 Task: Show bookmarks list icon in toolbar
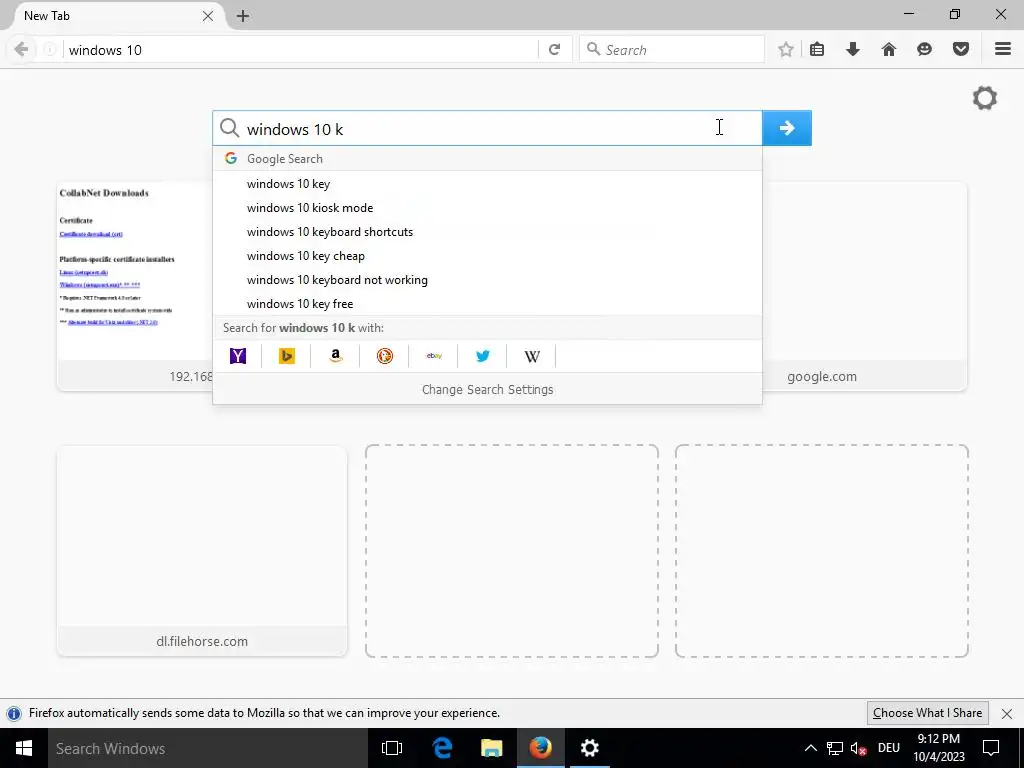point(817,50)
